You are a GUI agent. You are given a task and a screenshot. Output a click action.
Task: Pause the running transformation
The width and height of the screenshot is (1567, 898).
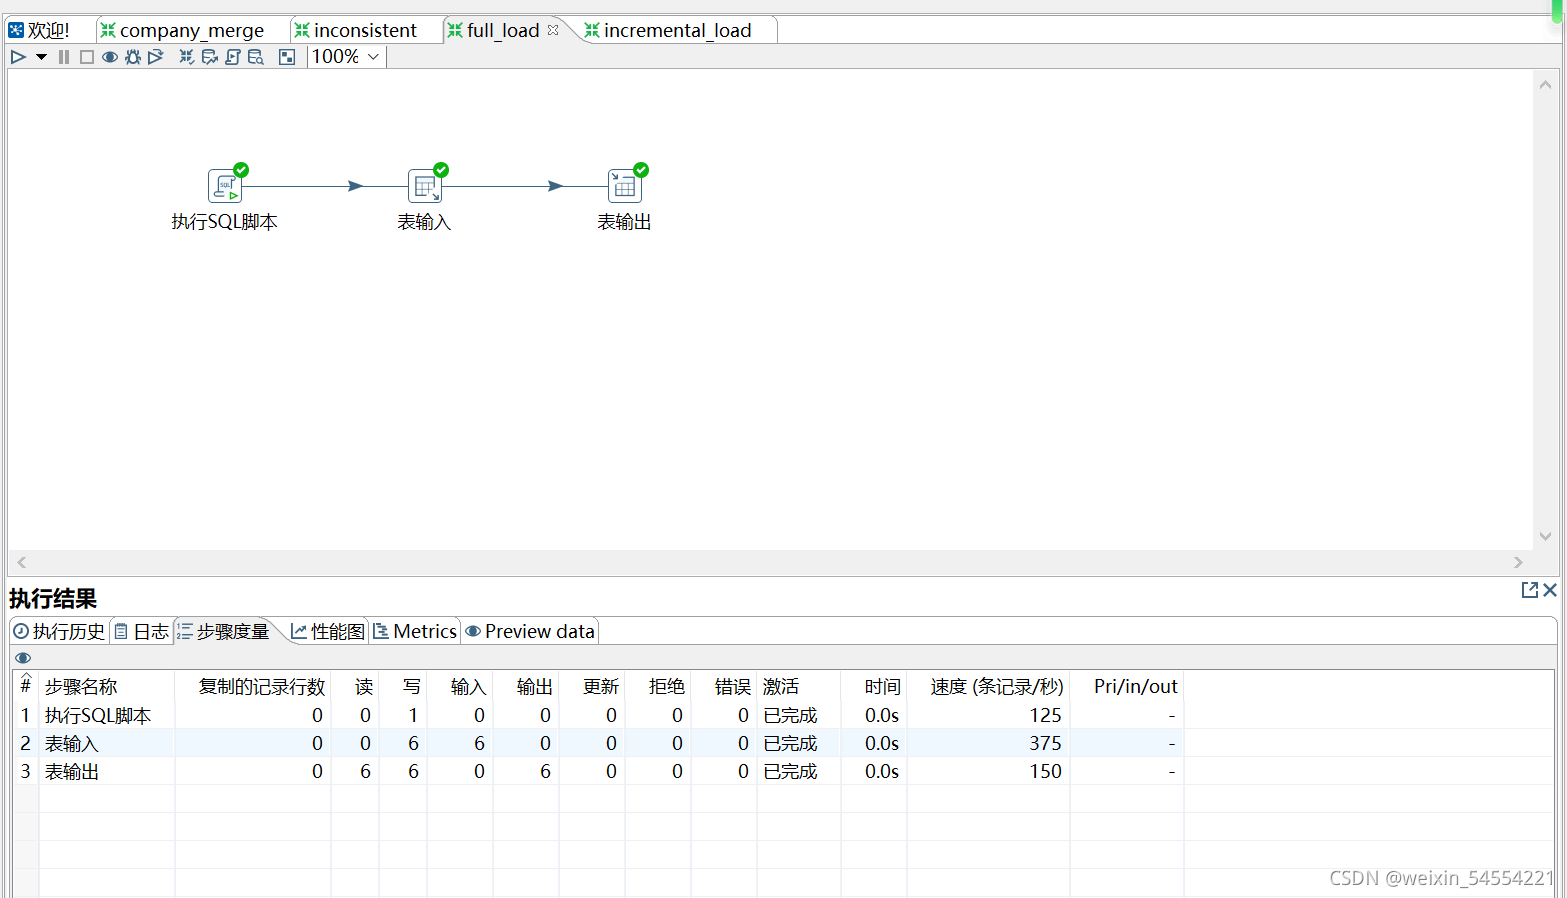click(x=64, y=57)
